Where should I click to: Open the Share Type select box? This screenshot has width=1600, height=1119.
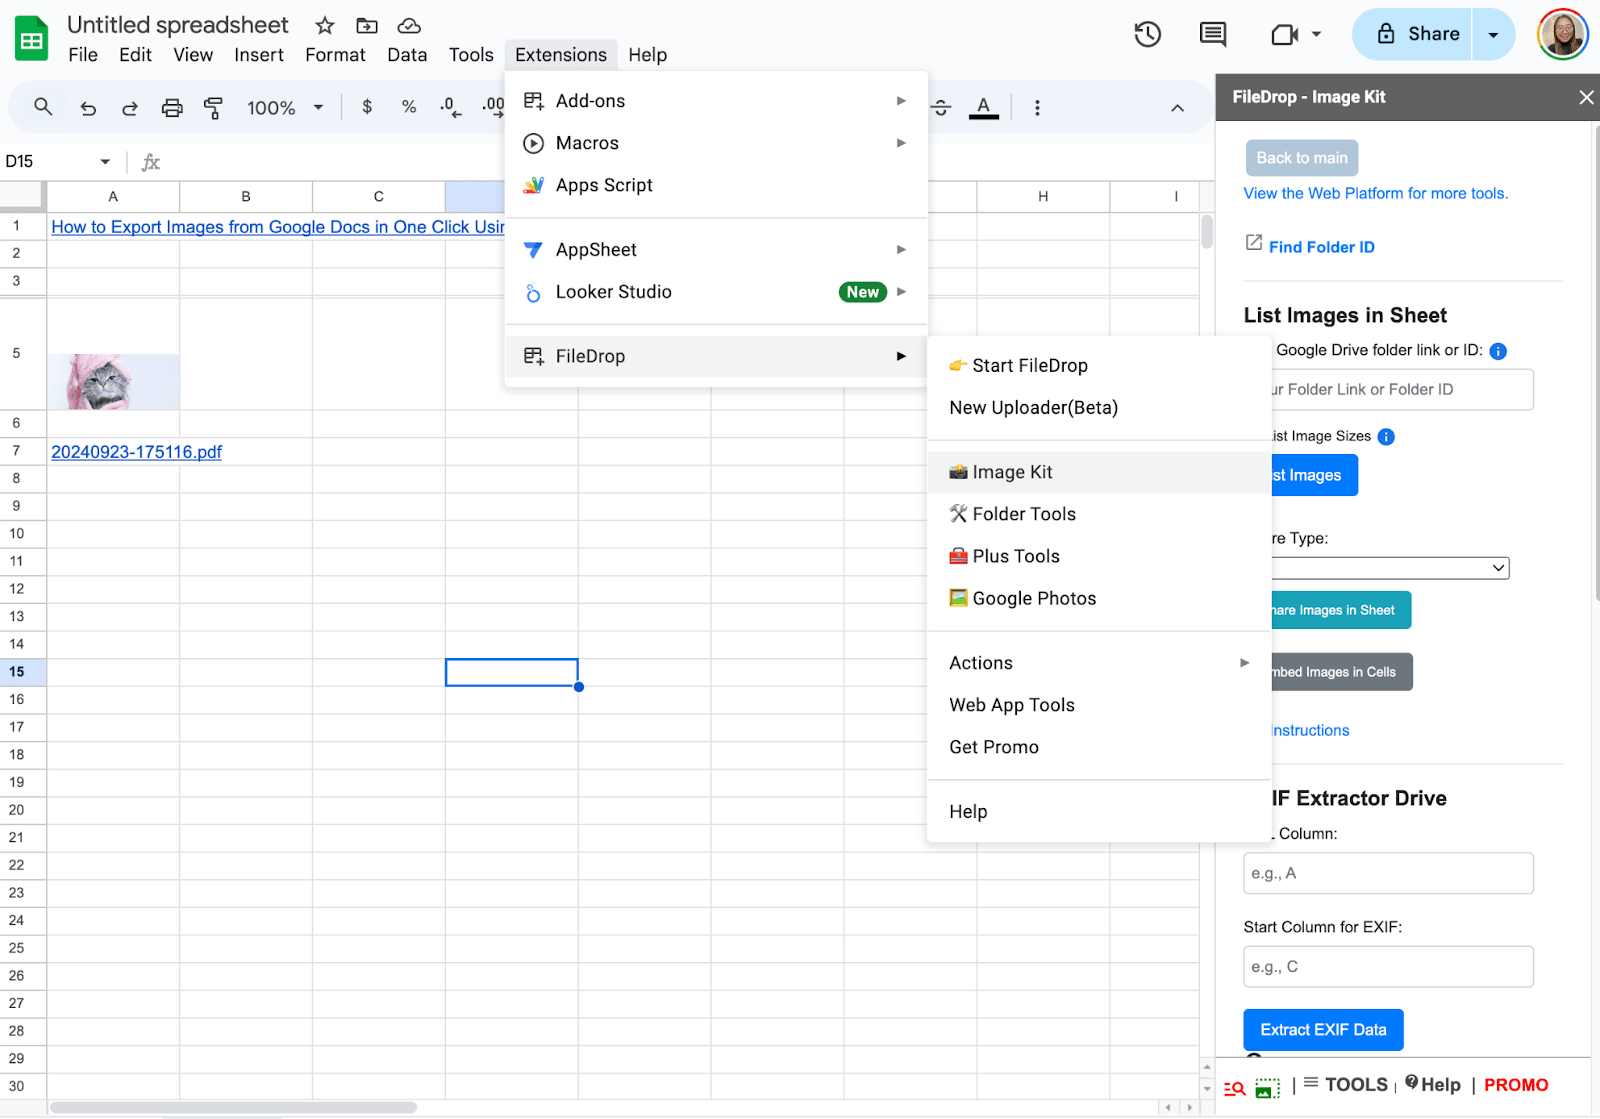[x=1390, y=568]
